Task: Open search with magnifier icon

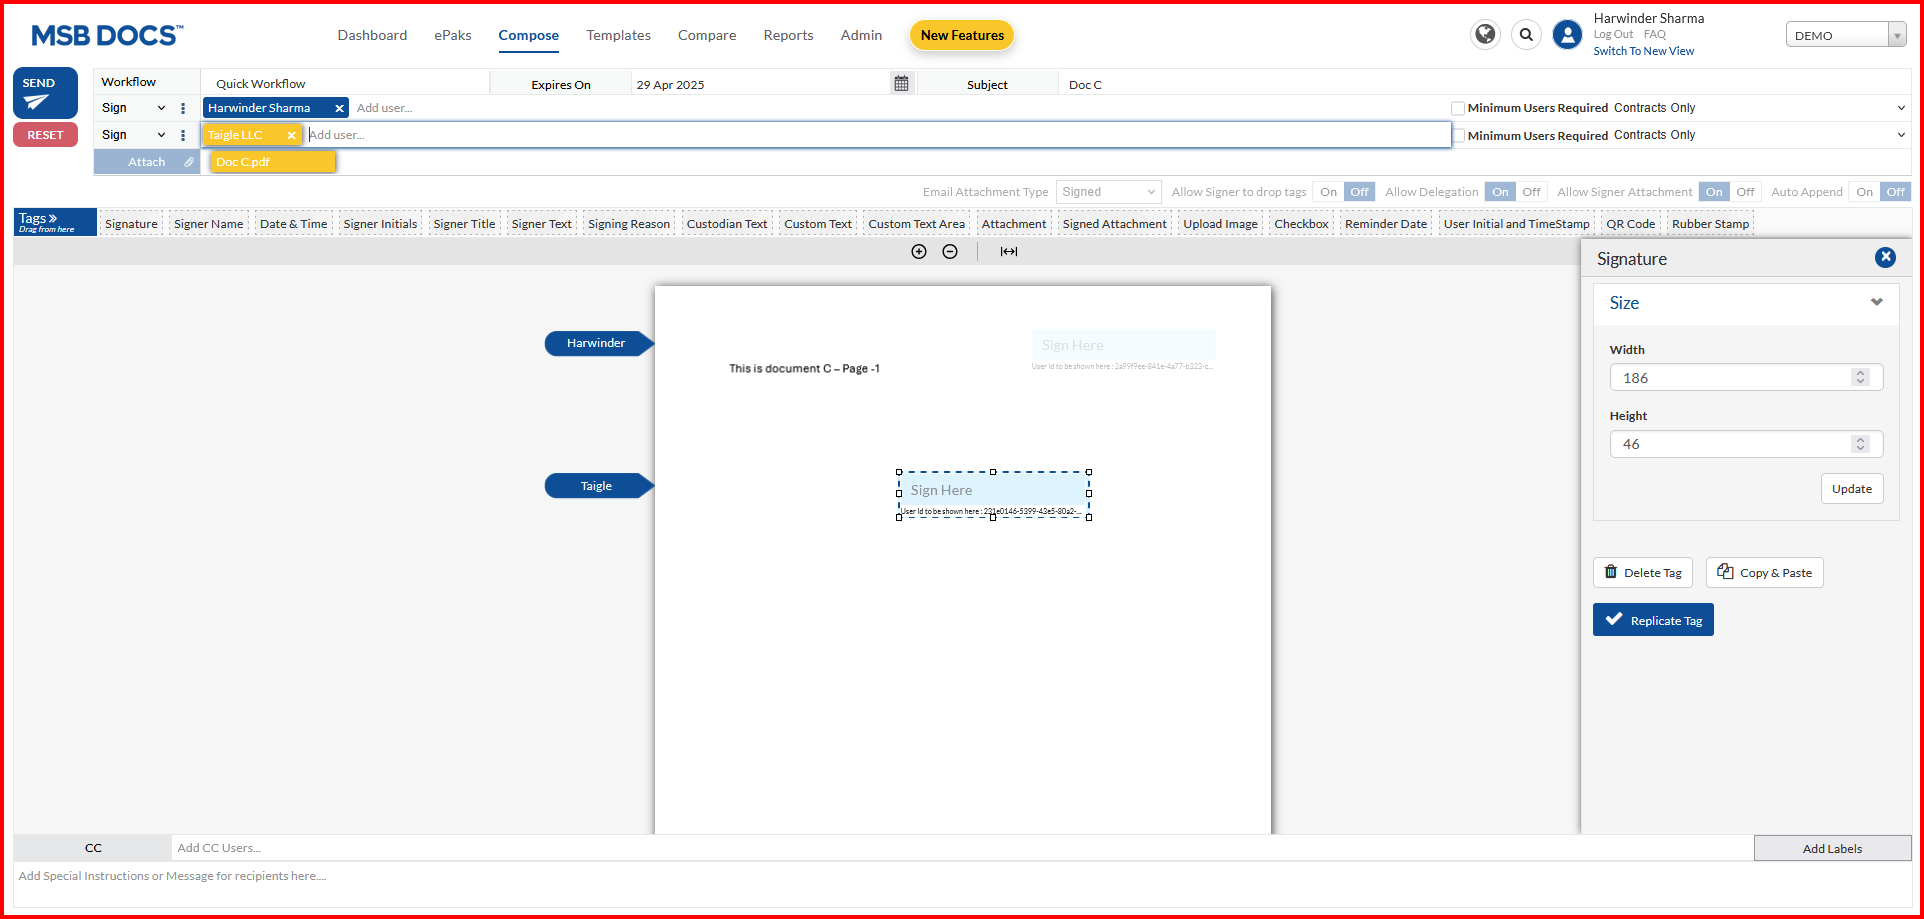Action: (1526, 35)
